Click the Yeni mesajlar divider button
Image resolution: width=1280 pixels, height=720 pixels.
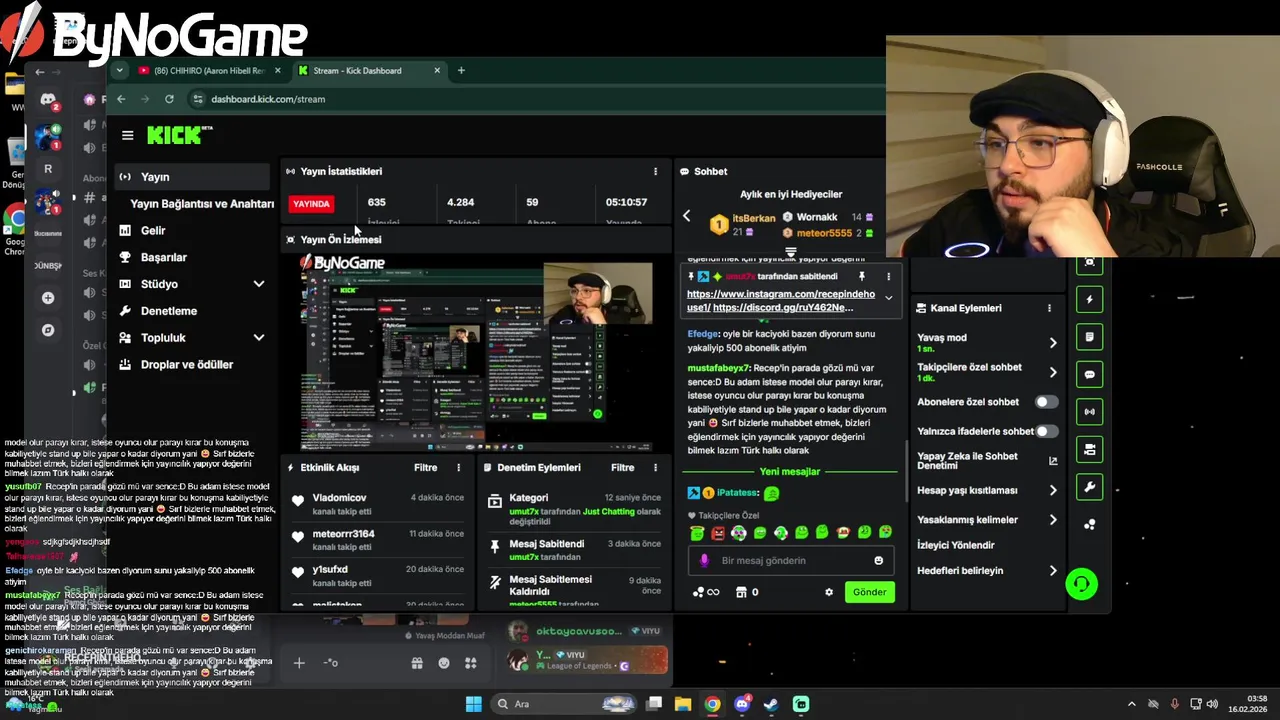[790, 471]
